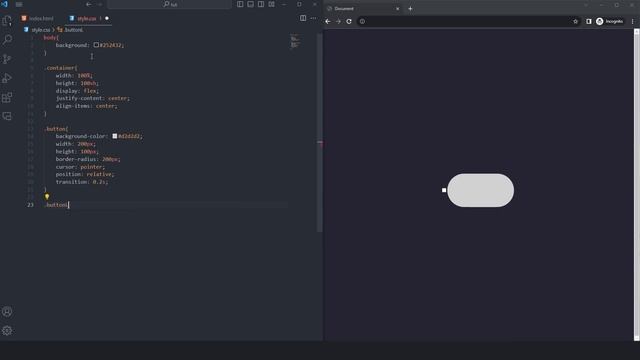Click the VS Code logo icon
Image resolution: width=640 pixels, height=360 pixels.
(4, 4)
